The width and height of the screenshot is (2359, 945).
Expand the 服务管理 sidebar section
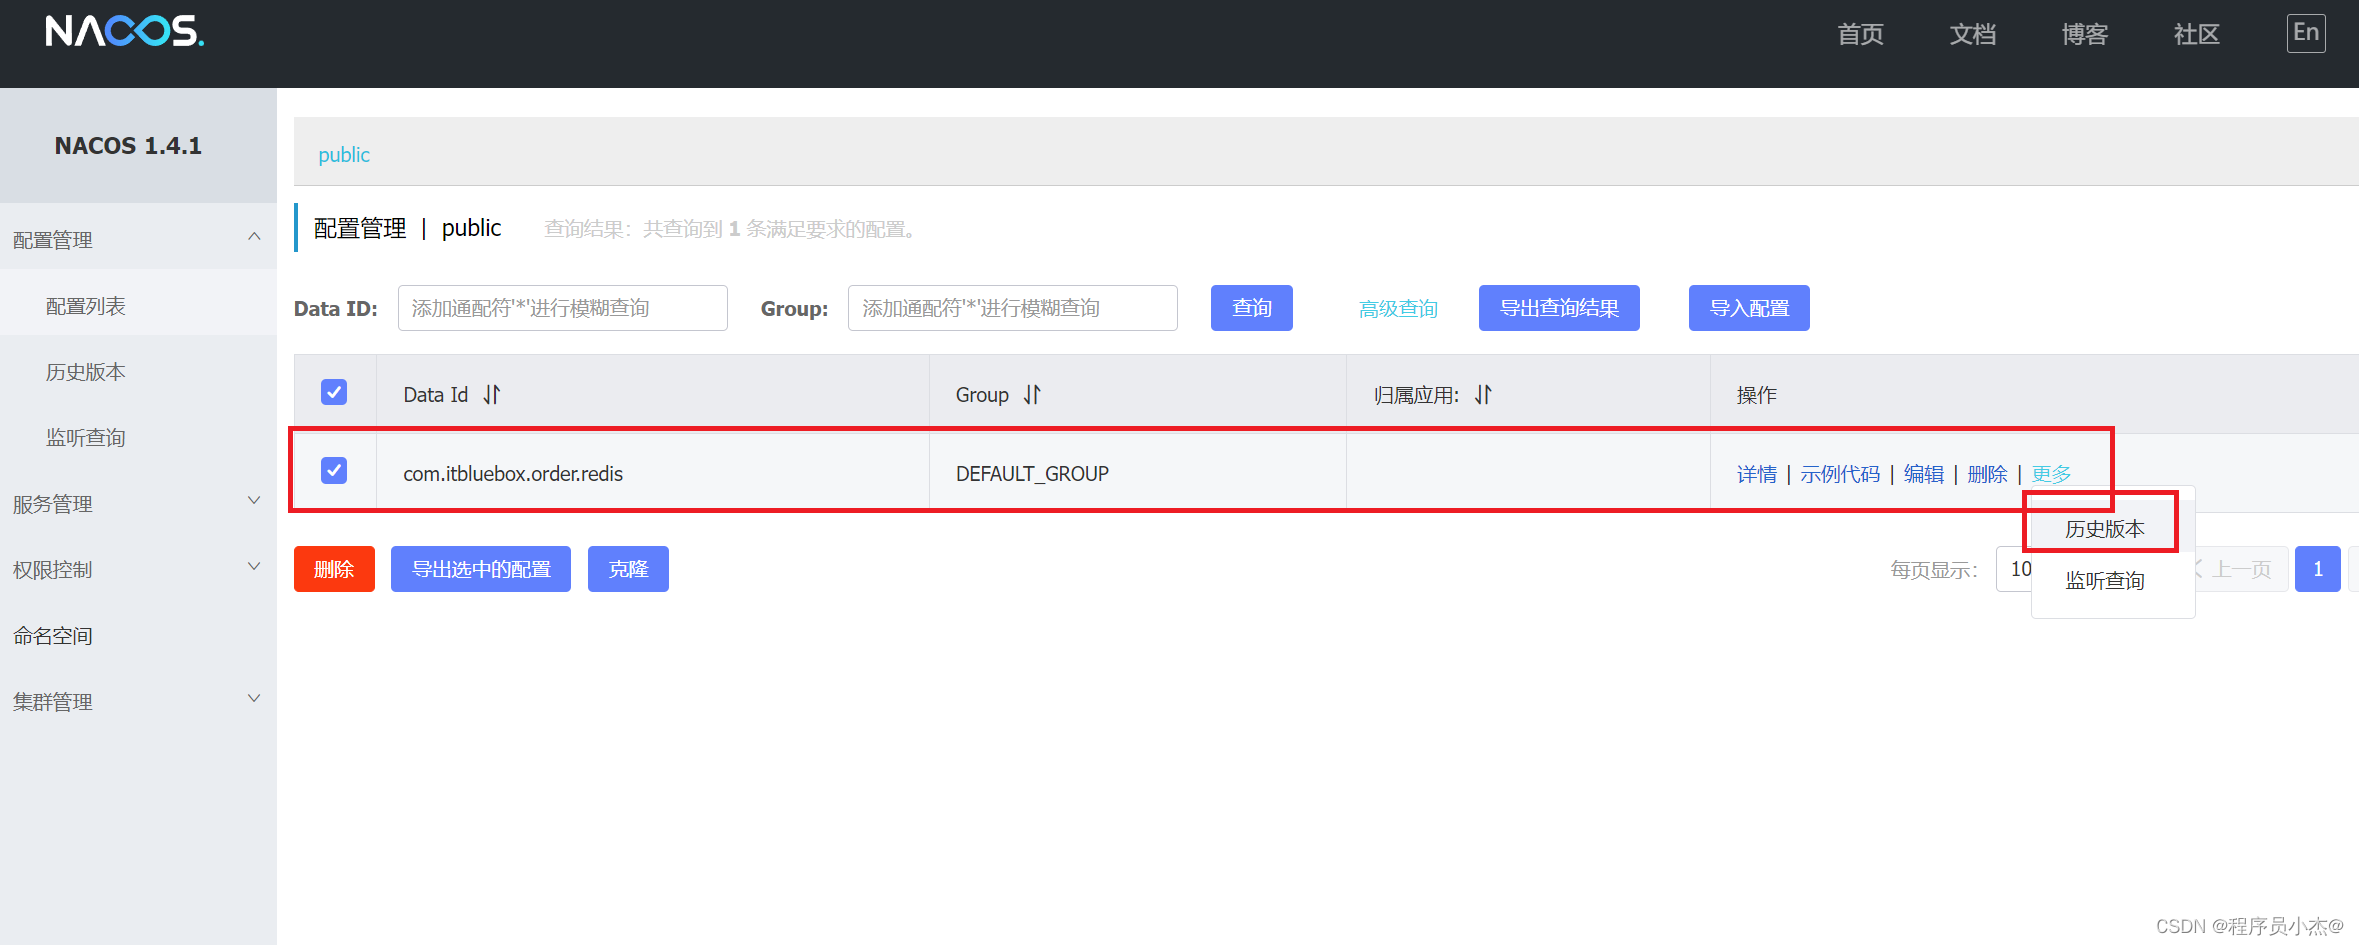pos(138,504)
